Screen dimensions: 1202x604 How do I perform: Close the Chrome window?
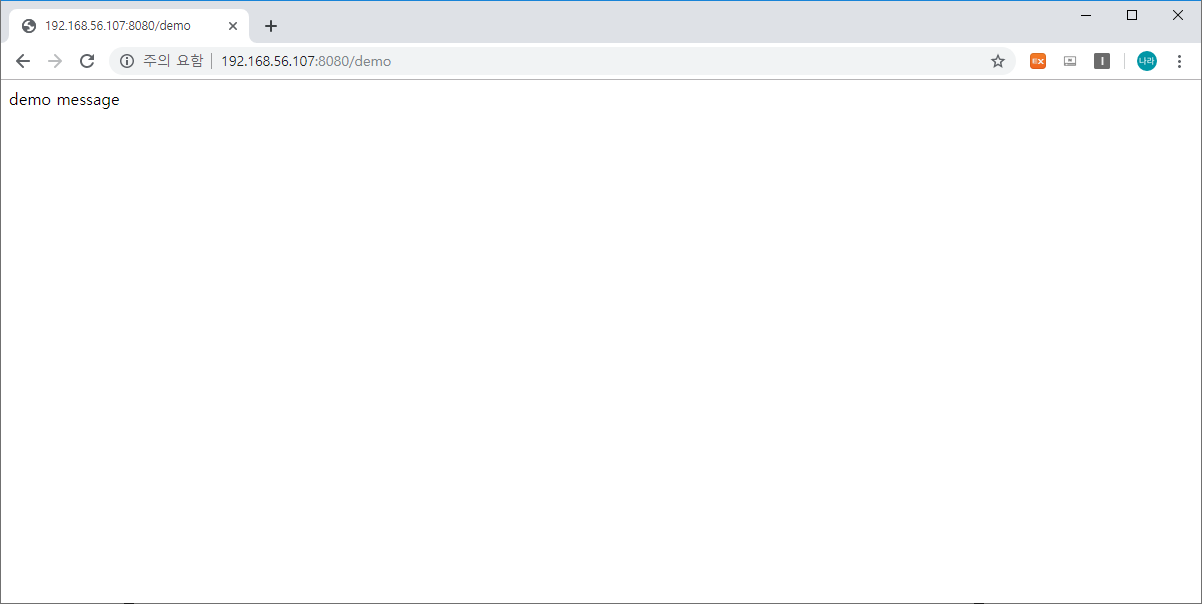point(1178,14)
